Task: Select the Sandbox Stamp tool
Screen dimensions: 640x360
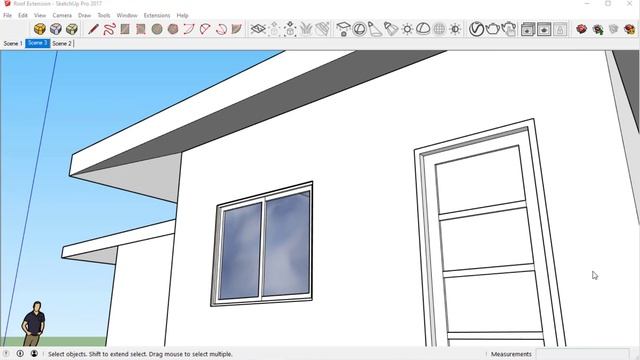Action: (306, 29)
